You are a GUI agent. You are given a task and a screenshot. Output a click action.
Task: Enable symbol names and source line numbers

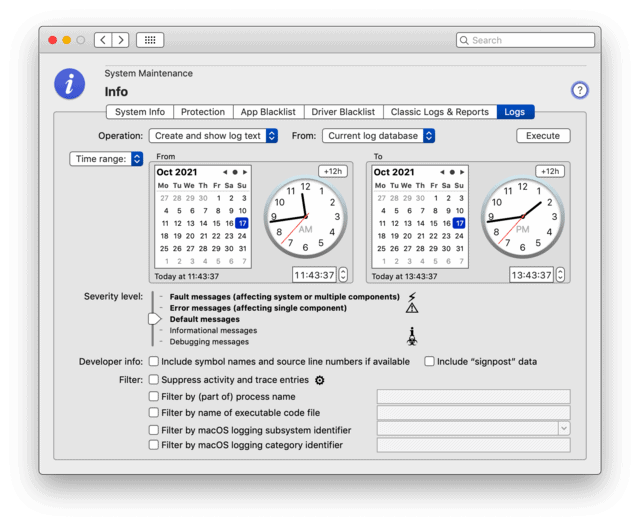tap(153, 361)
